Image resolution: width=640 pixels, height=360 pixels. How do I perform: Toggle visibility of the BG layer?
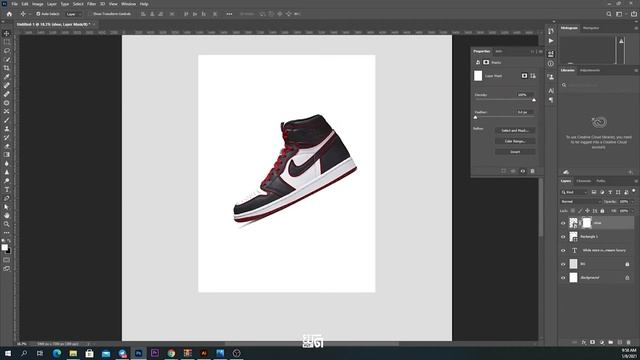pyautogui.click(x=563, y=264)
